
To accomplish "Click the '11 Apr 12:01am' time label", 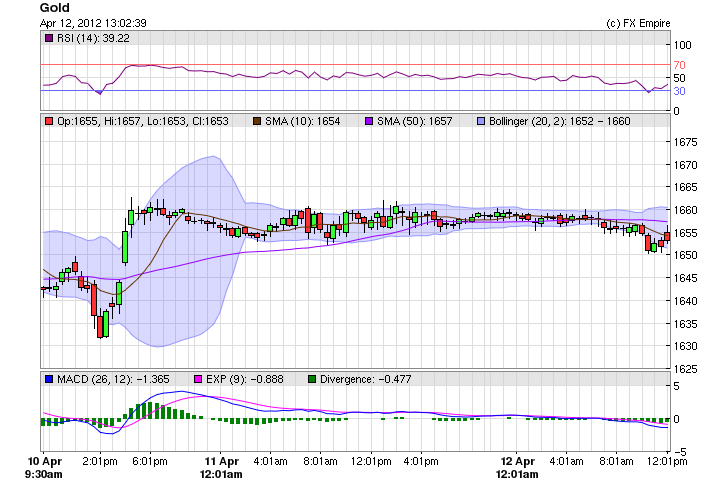I will [221, 468].
